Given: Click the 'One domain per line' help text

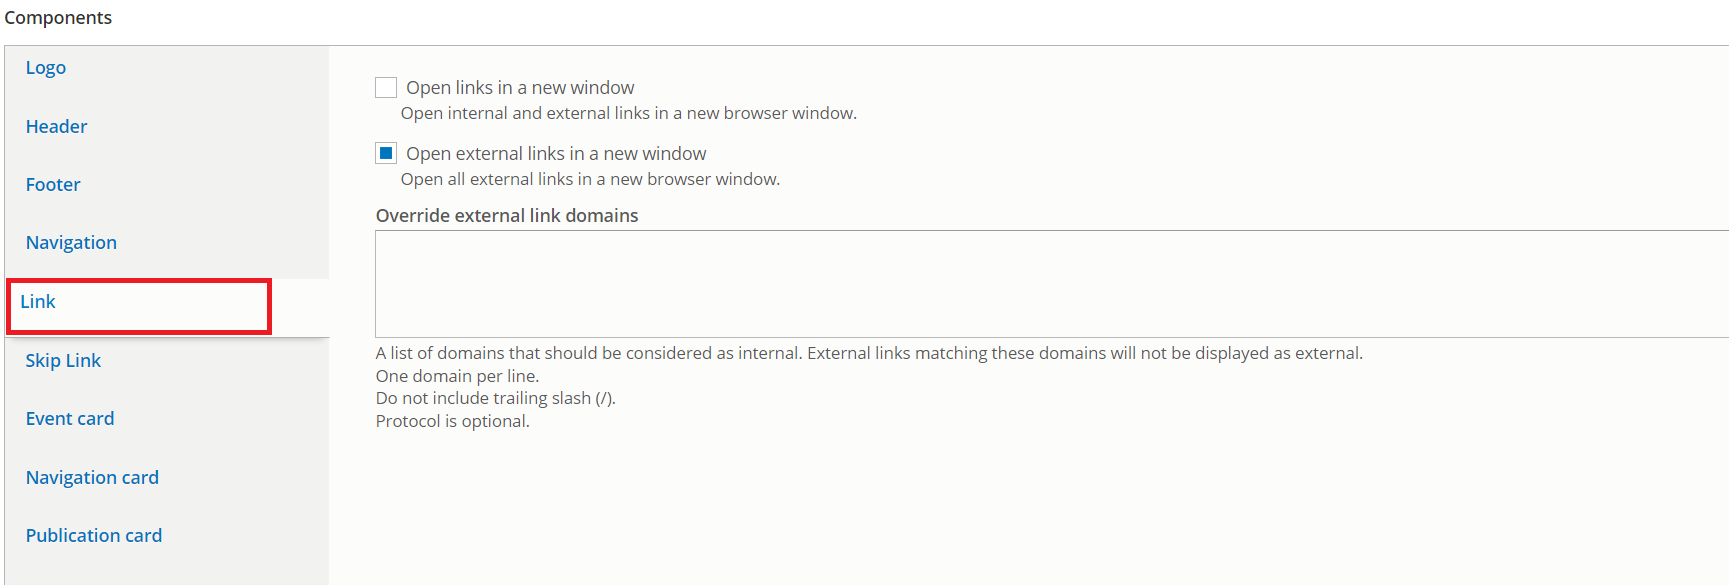Looking at the screenshot, I should [457, 375].
